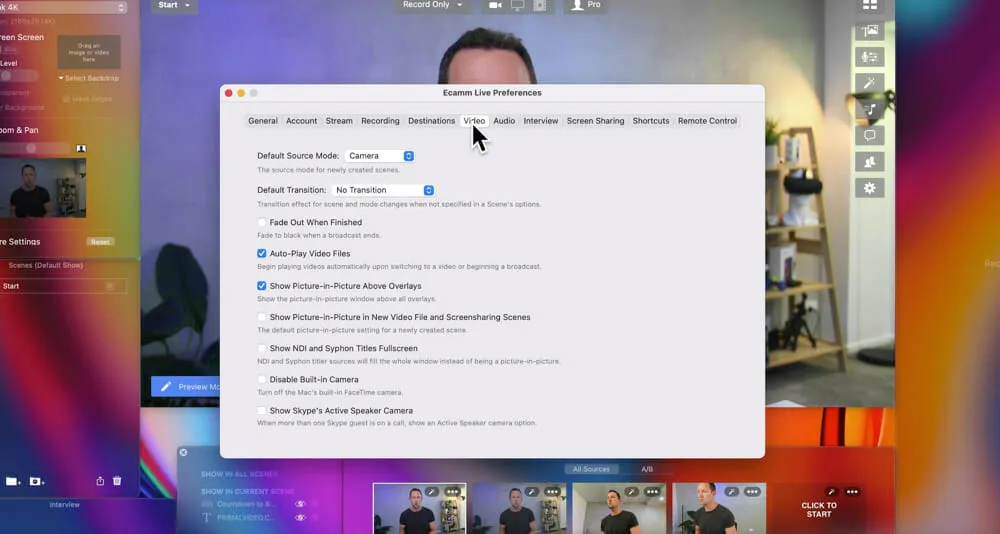Switch to the Shortcuts preferences tab
Viewport: 1000px width, 534px height.
point(650,121)
